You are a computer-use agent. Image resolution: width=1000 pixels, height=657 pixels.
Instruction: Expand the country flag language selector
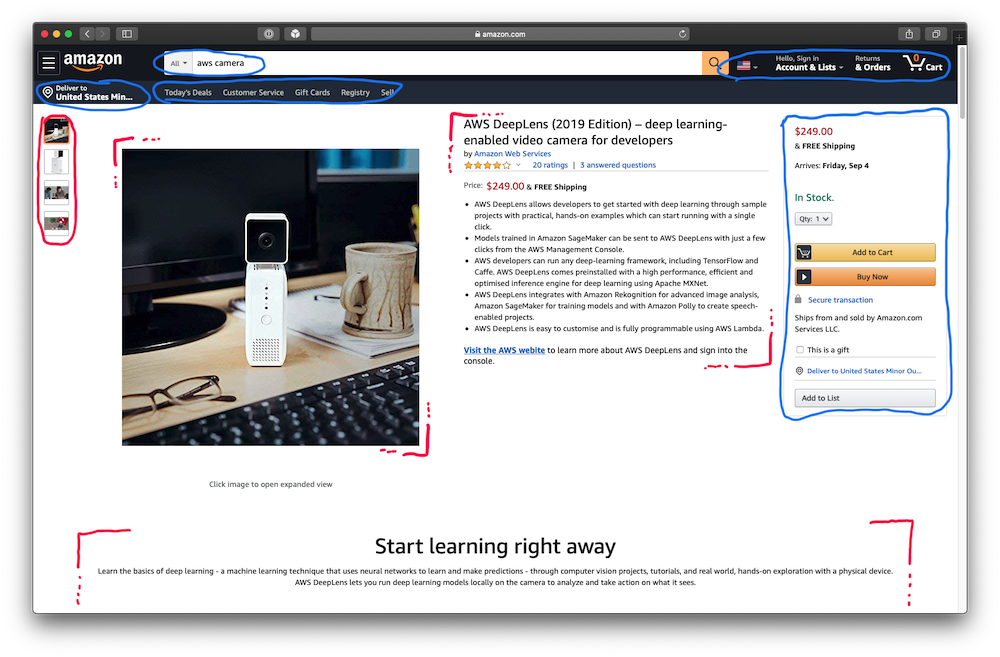click(747, 66)
